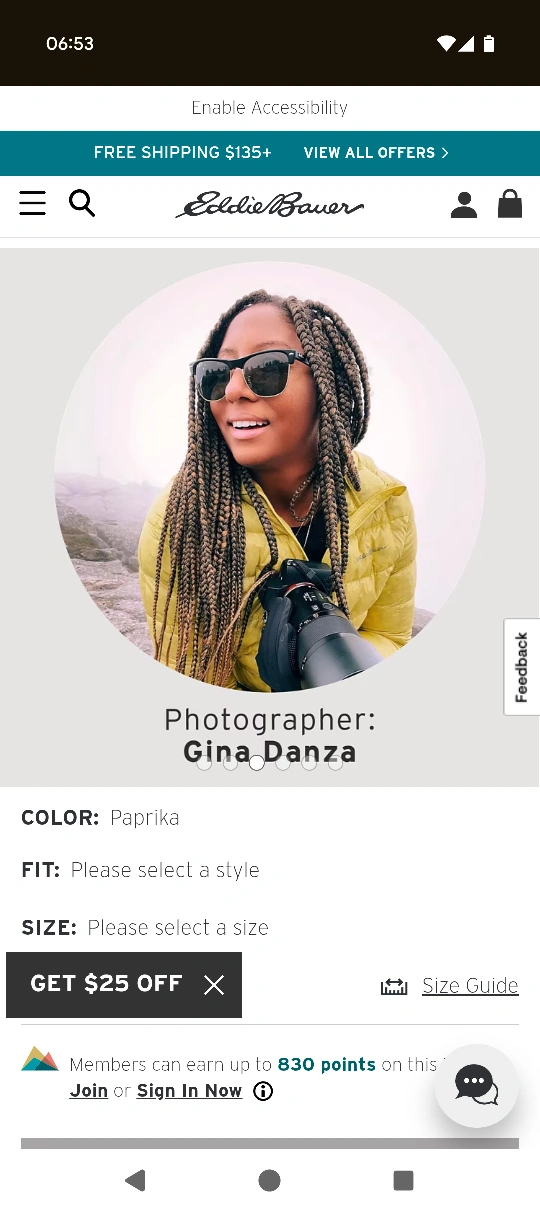Dismiss the GET $25 OFF banner
540x1212 pixels.
click(214, 985)
